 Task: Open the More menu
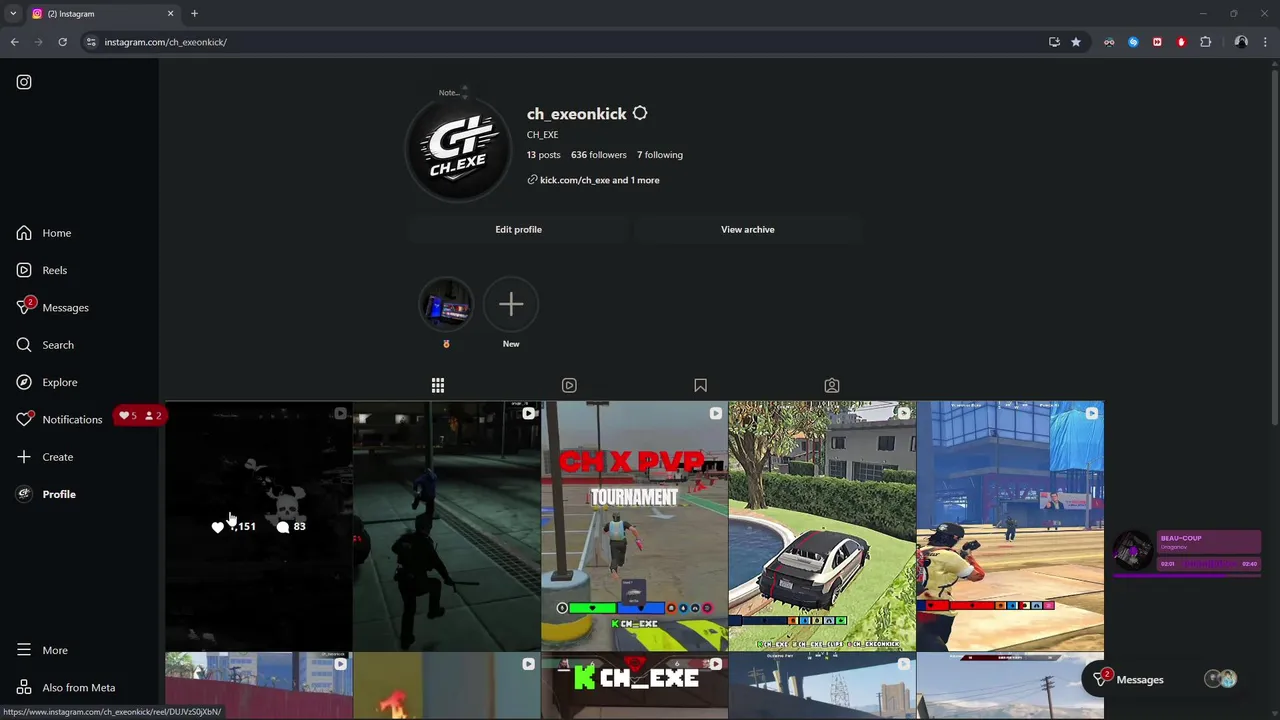[x=42, y=650]
